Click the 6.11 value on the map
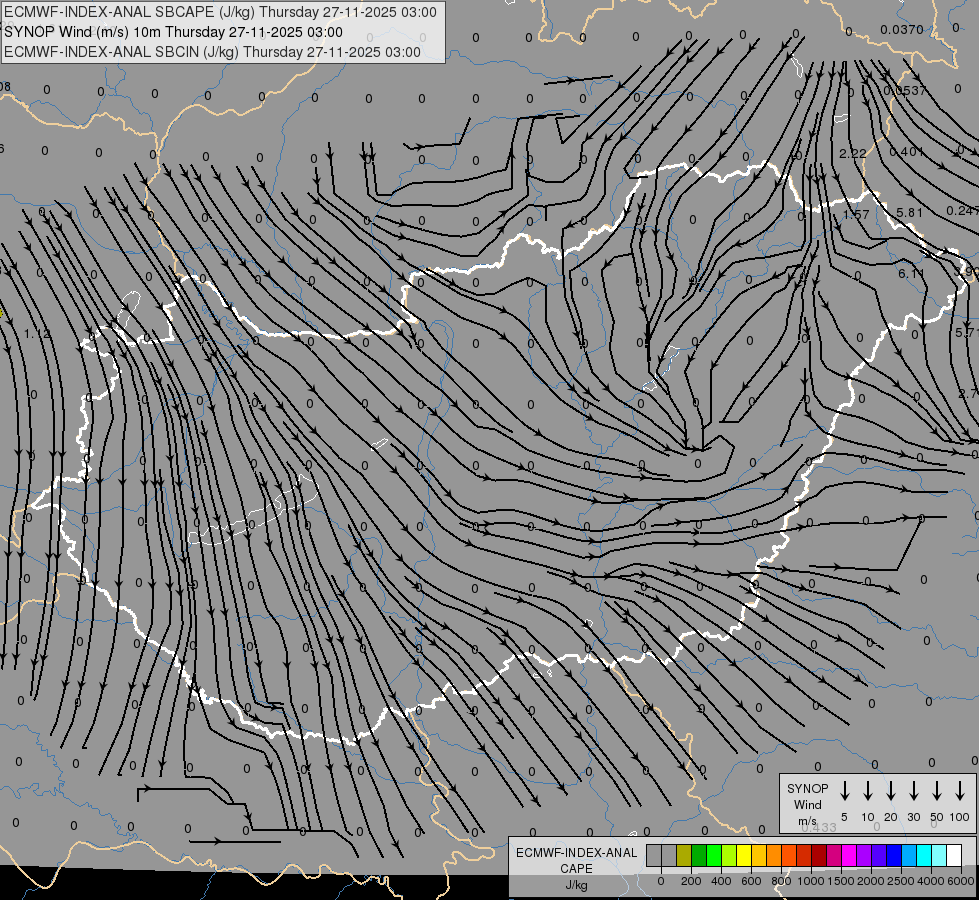The image size is (979, 900). pyautogui.click(x=911, y=274)
